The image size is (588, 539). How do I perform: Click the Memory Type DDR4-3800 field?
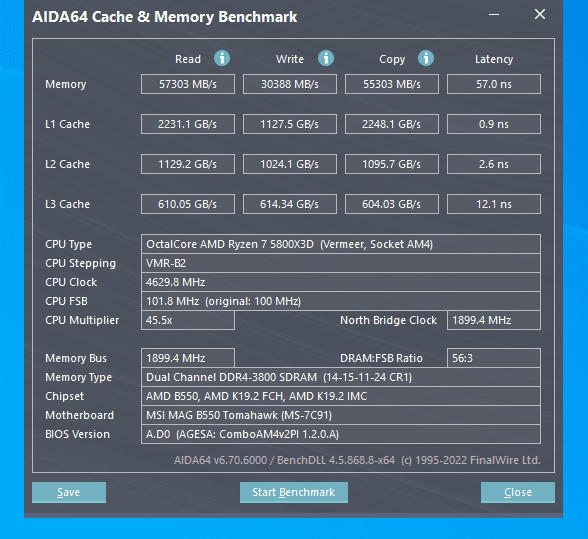click(x=341, y=377)
